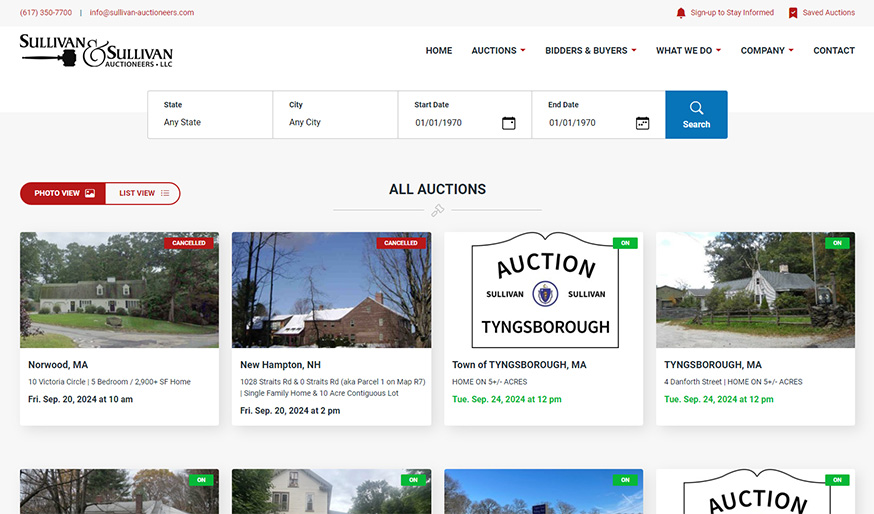The height and width of the screenshot is (514, 874).
Task: Click the ALL AUCTIONS heading
Action: click(x=438, y=190)
